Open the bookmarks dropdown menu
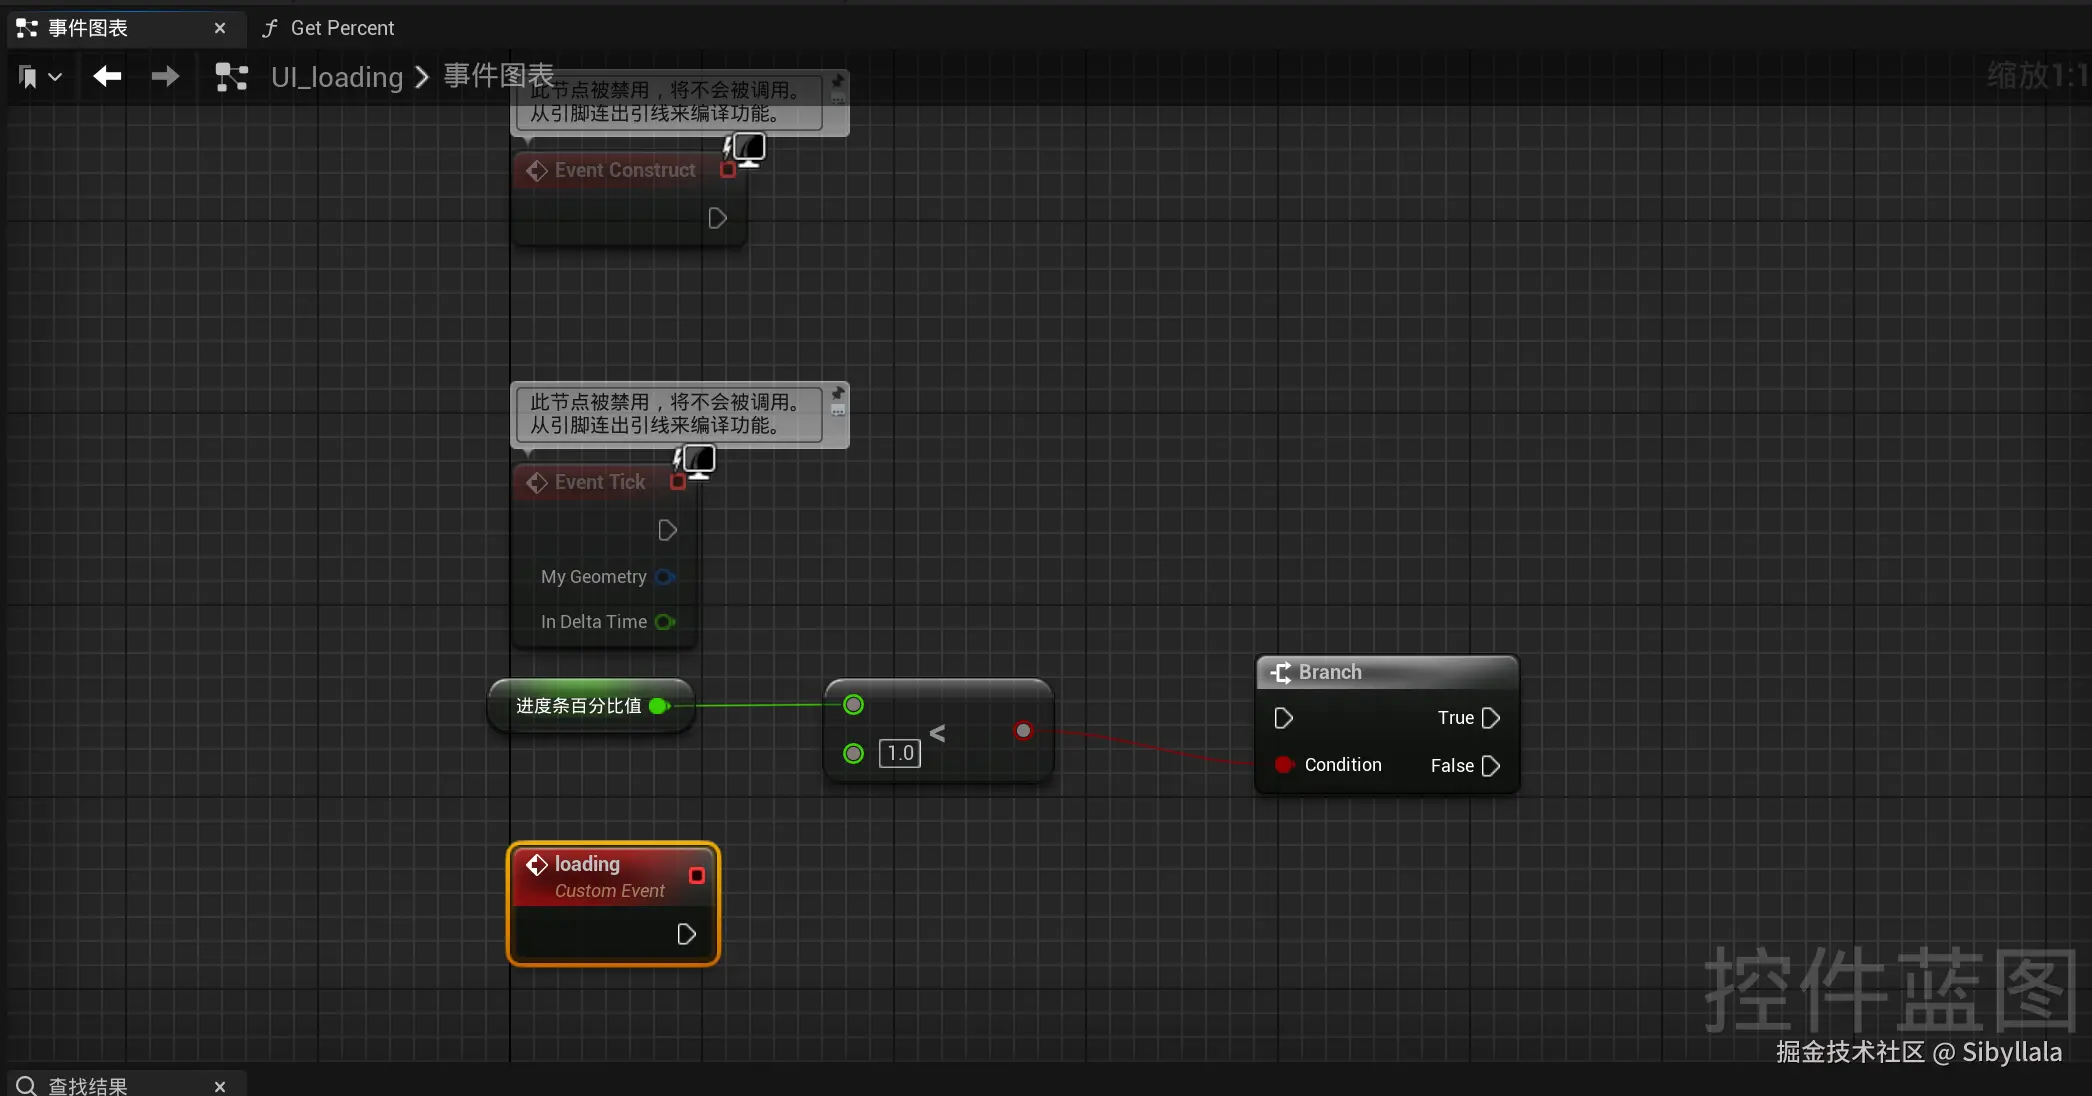The height and width of the screenshot is (1096, 2092). [40, 77]
